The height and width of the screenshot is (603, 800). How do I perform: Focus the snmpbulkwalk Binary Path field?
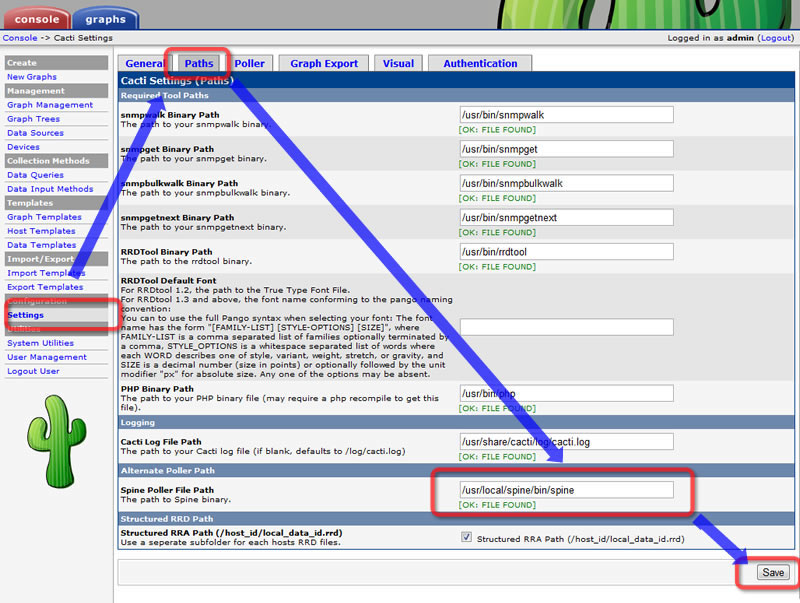[x=566, y=183]
